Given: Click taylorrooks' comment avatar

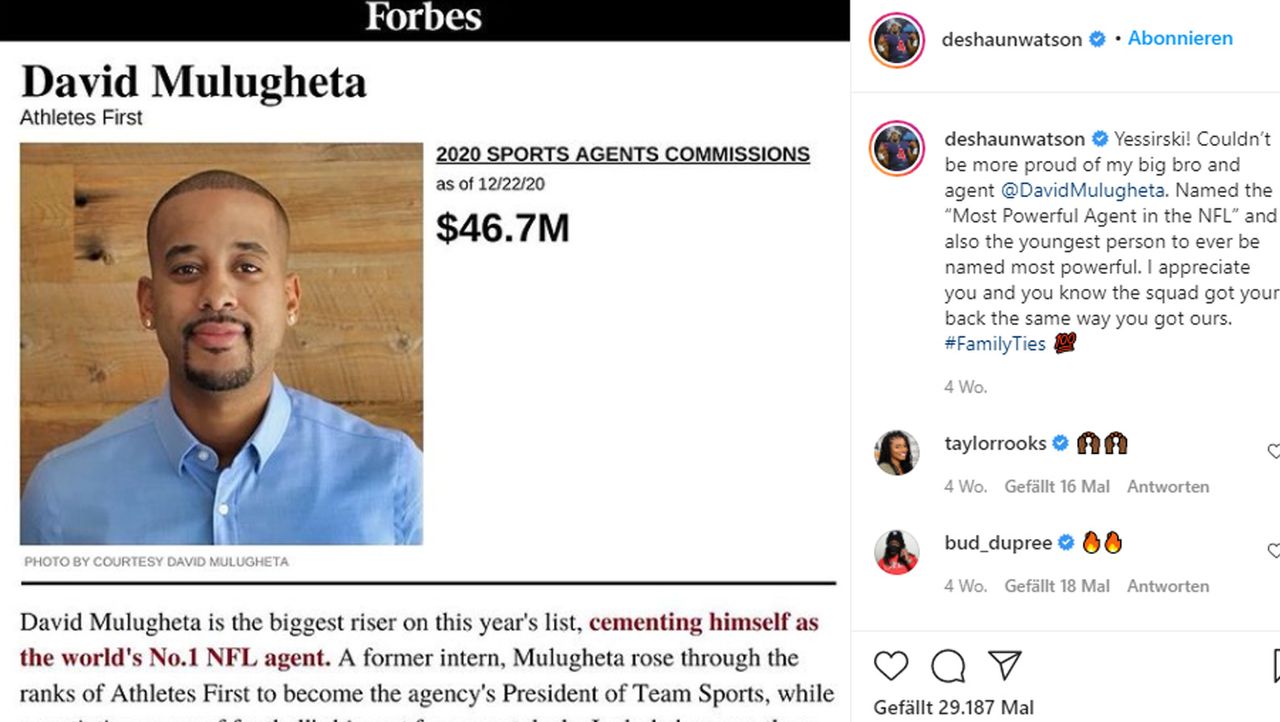Looking at the screenshot, I should click(x=896, y=453).
